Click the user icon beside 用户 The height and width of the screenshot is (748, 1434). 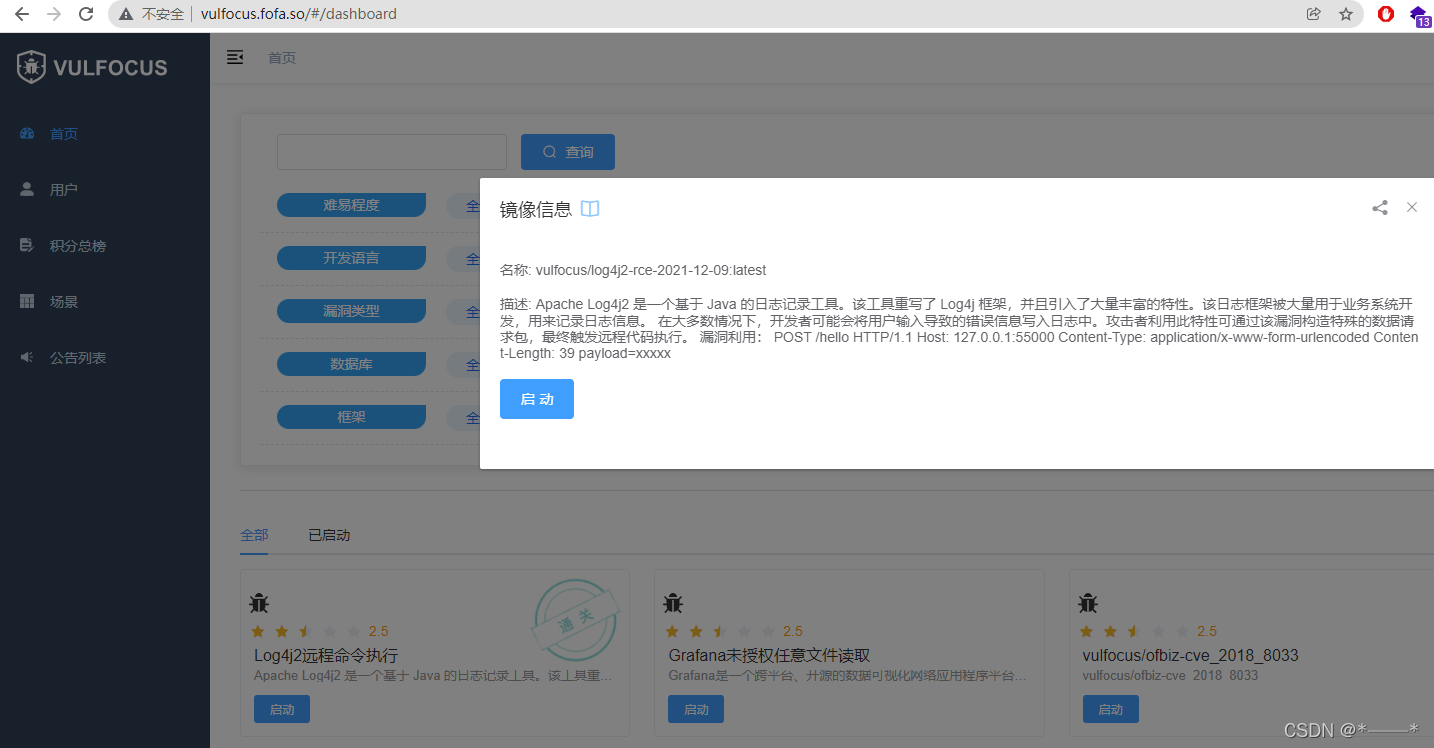point(27,189)
